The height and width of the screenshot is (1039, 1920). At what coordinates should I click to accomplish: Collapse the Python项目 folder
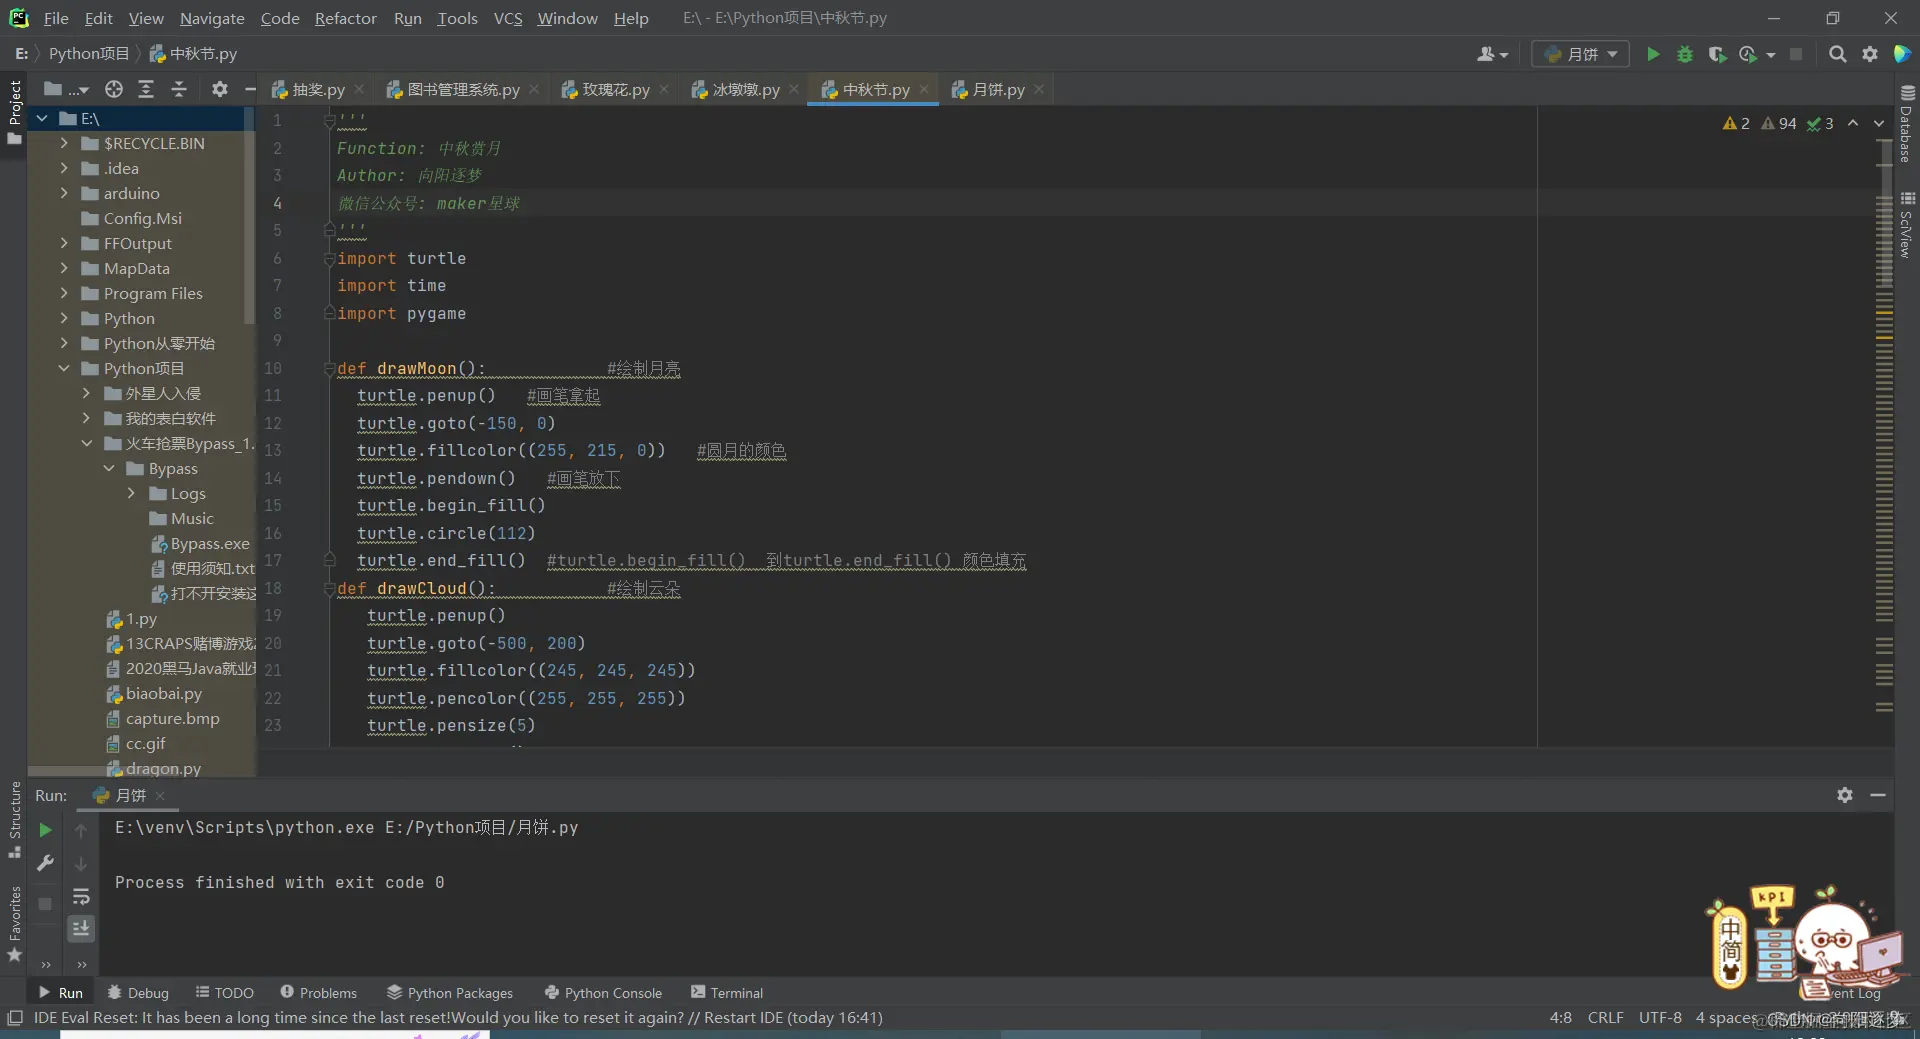(64, 368)
